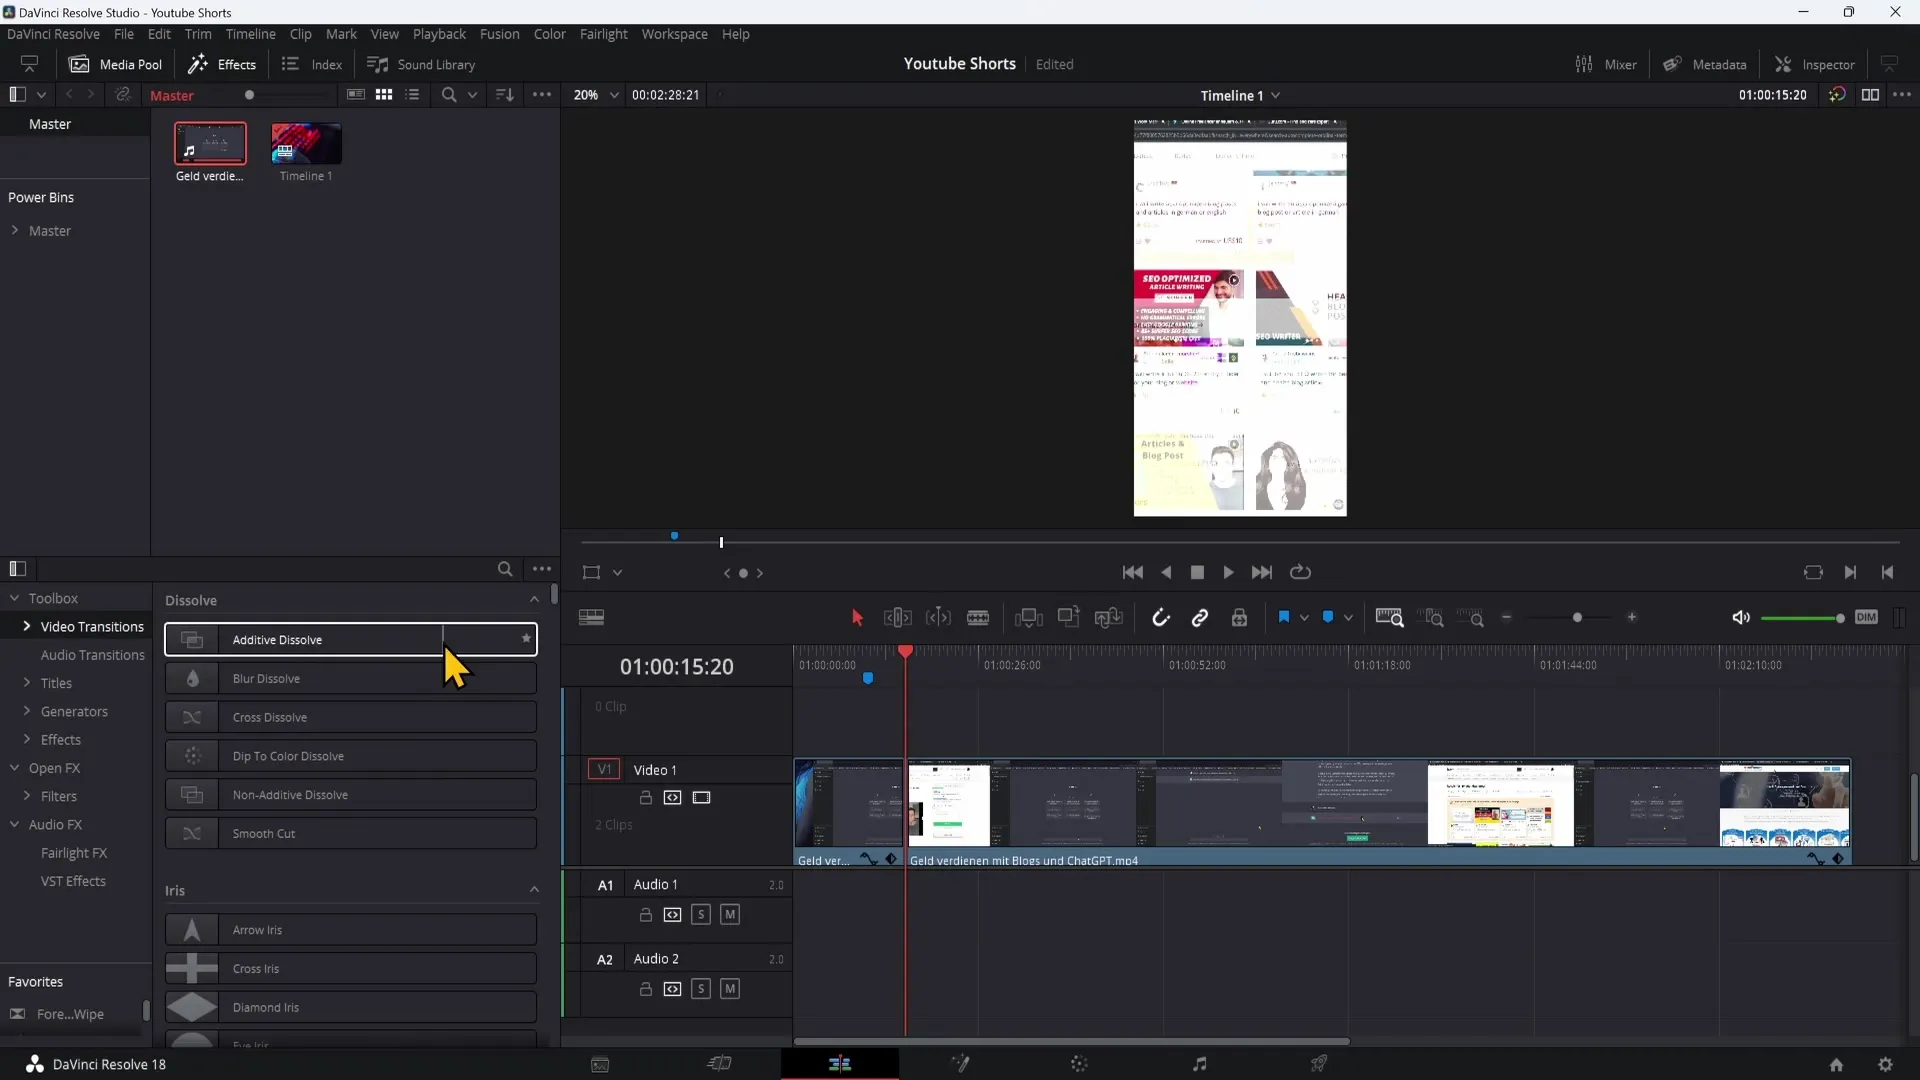The width and height of the screenshot is (1920, 1080).
Task: Click the Sound Library button in toolbar
Action: [x=423, y=63]
